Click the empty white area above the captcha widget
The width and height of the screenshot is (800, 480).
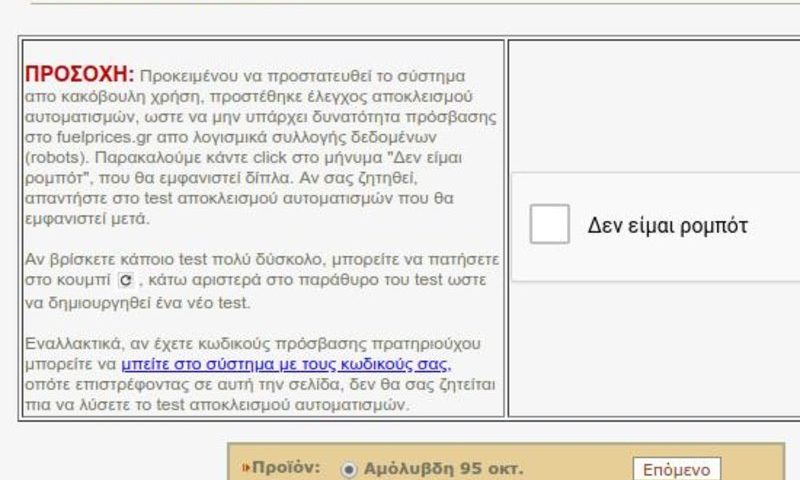tap(654, 106)
